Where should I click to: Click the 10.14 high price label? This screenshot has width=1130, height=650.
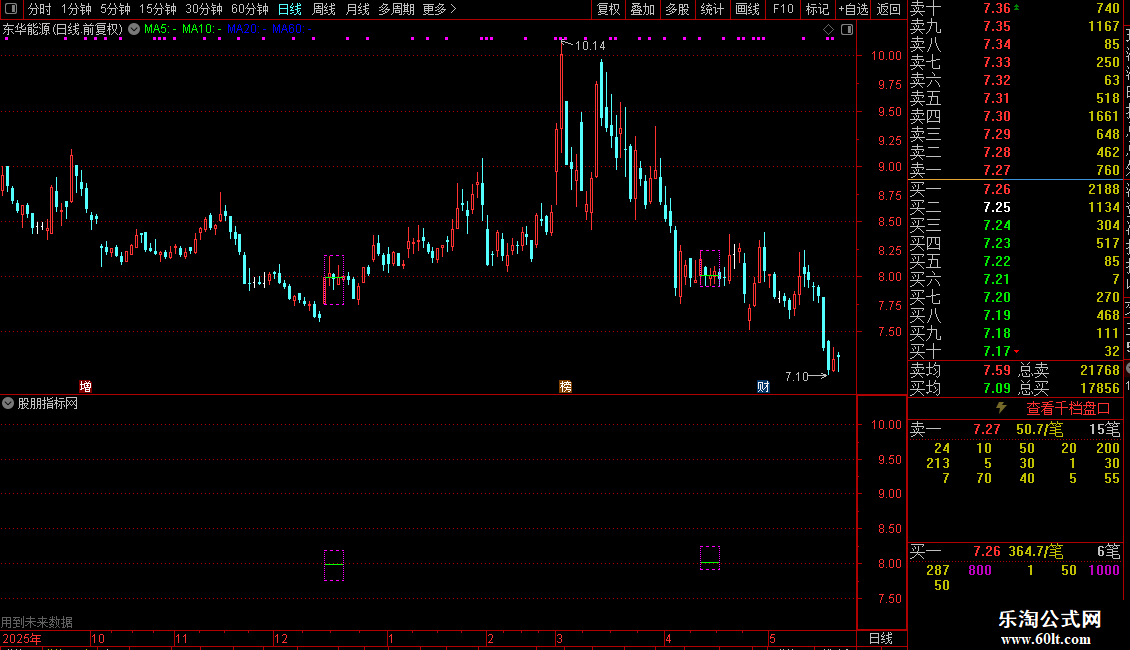pyautogui.click(x=590, y=45)
